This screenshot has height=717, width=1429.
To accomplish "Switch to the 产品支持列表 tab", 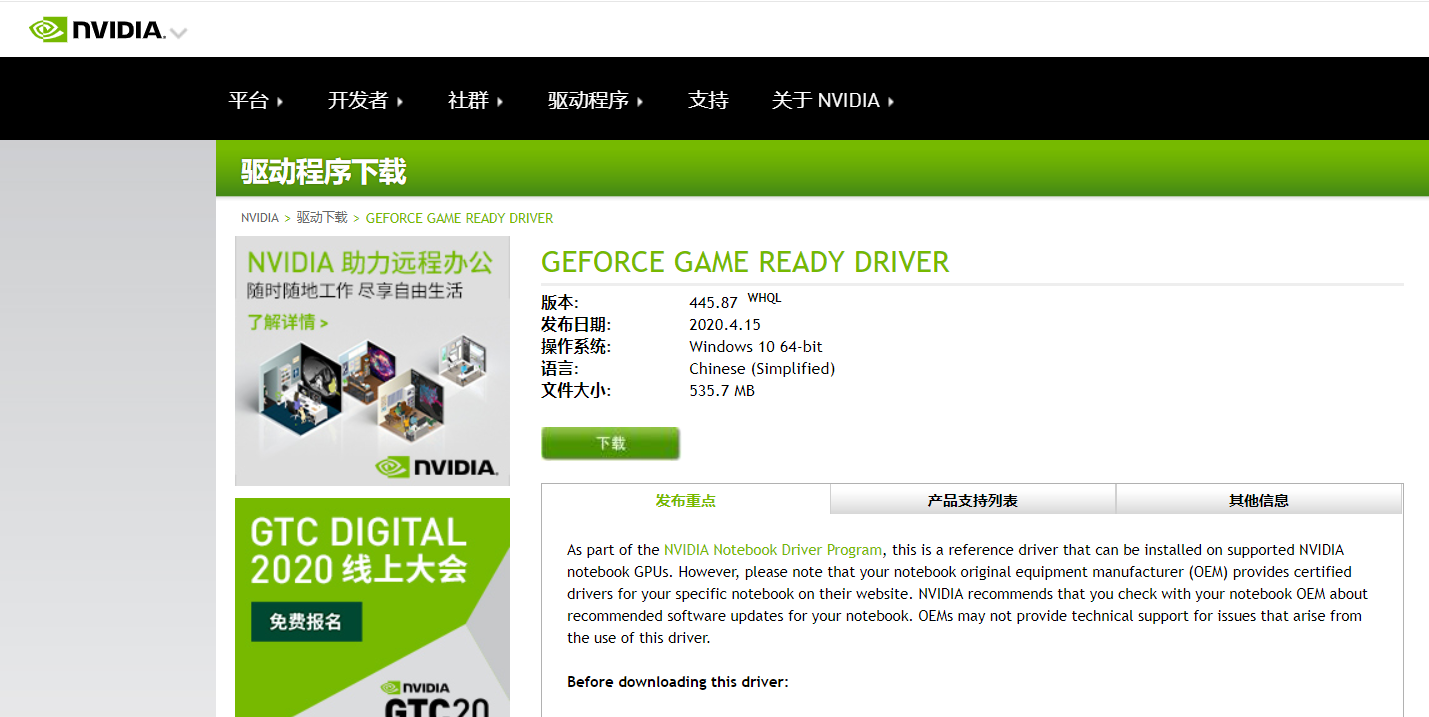I will pyautogui.click(x=972, y=499).
